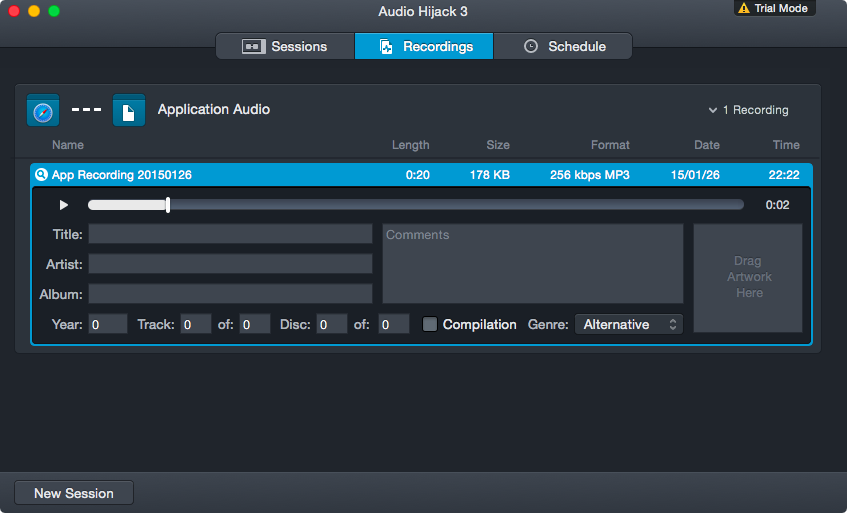Switch to the Recordings tab
The image size is (847, 513).
424,46
